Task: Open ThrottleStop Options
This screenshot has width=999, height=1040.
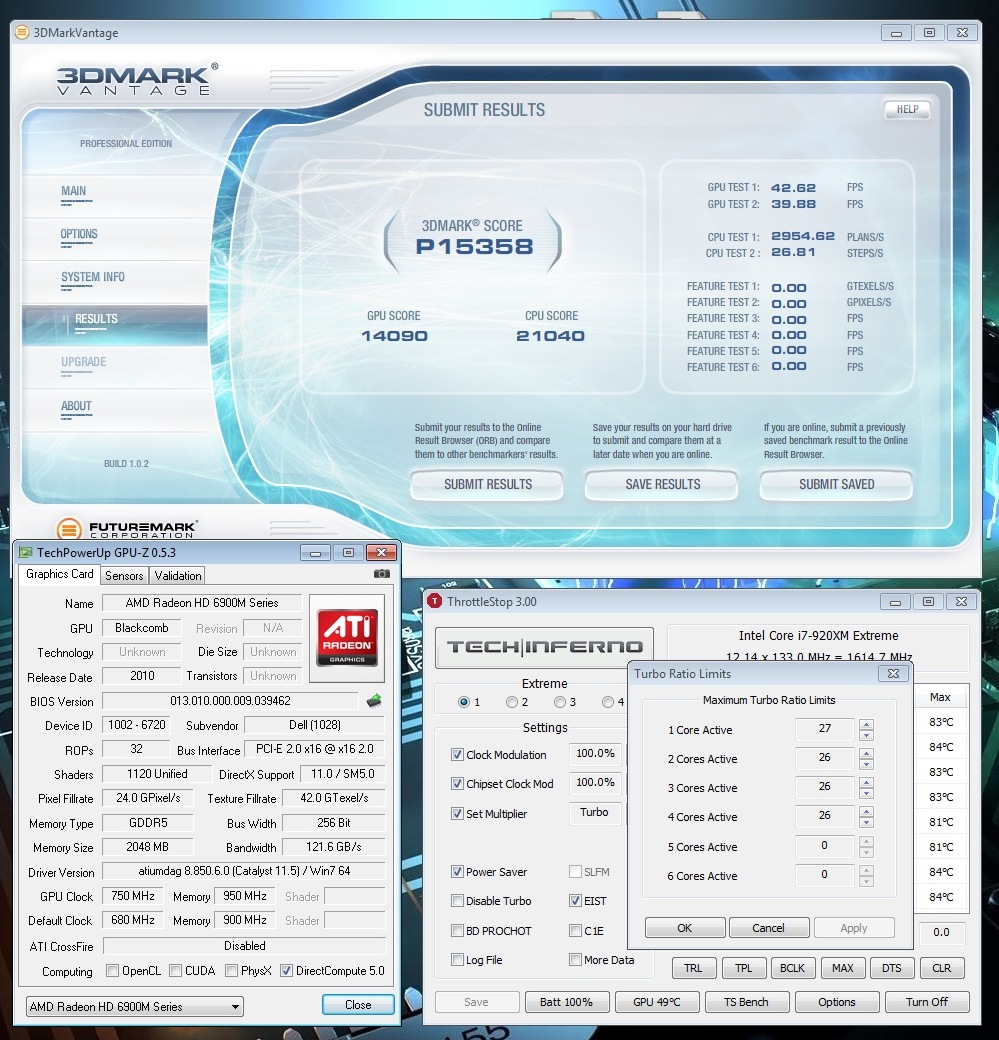Action: pyautogui.click(x=836, y=1002)
